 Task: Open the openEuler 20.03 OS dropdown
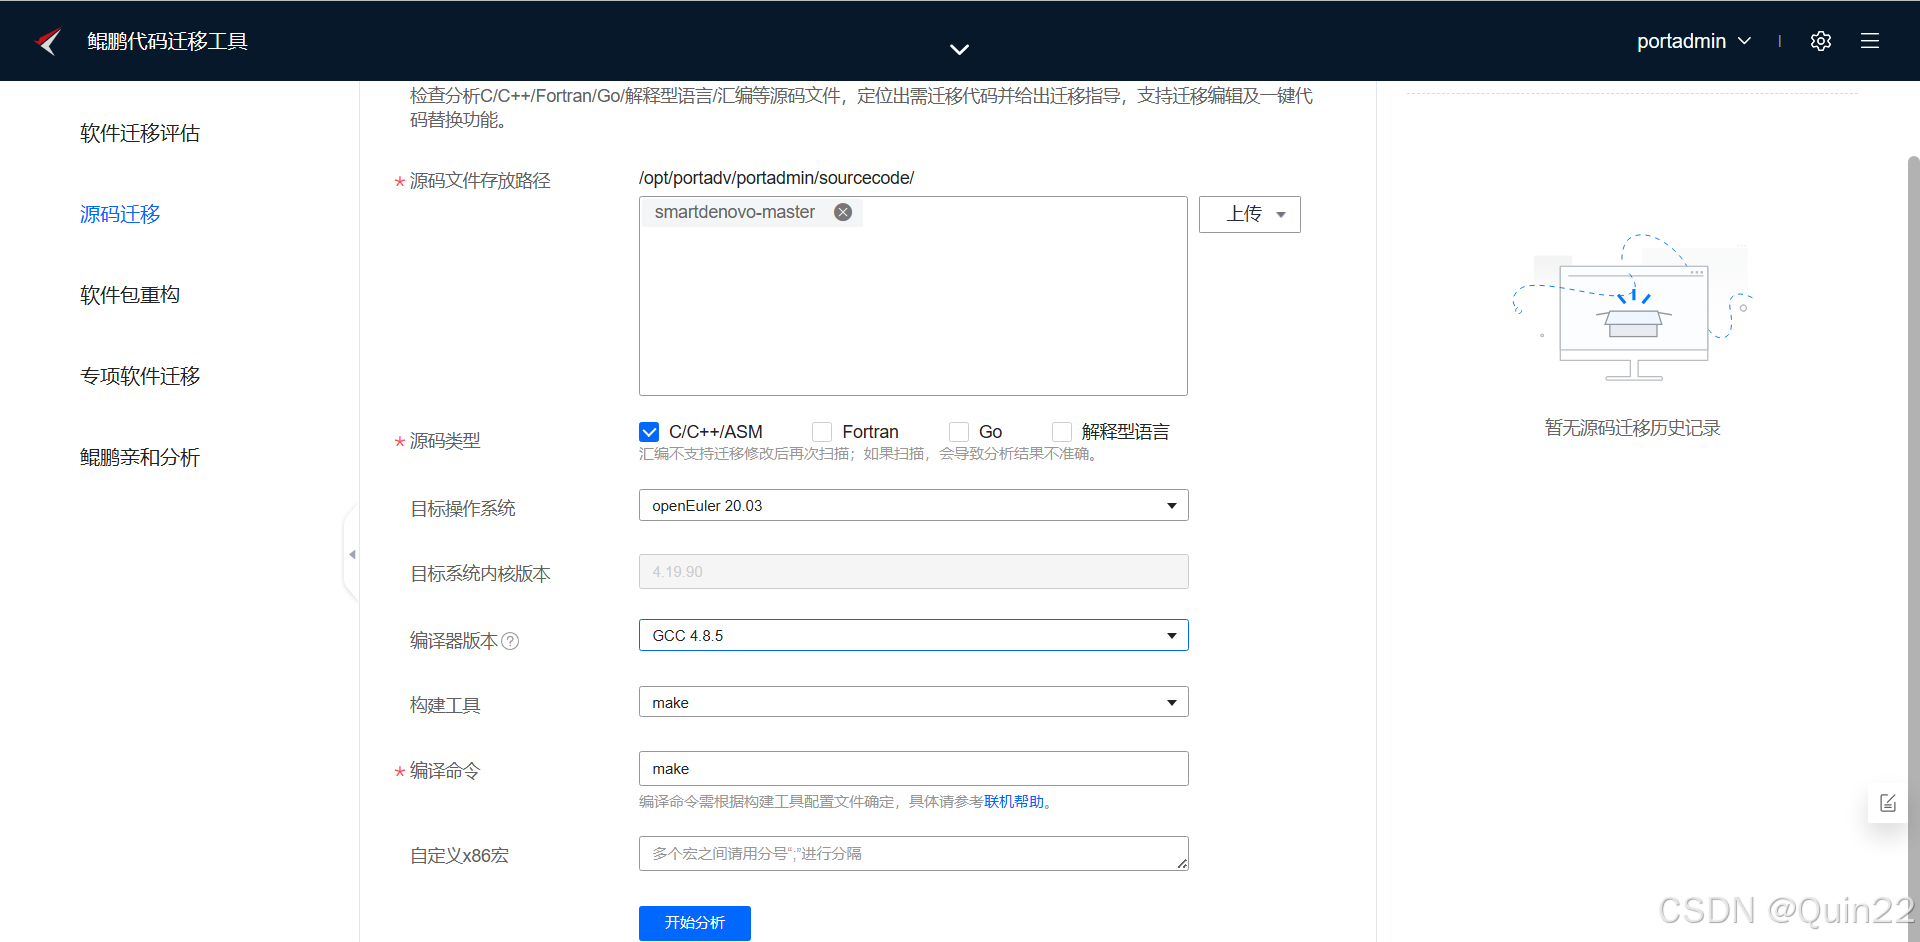pos(913,505)
